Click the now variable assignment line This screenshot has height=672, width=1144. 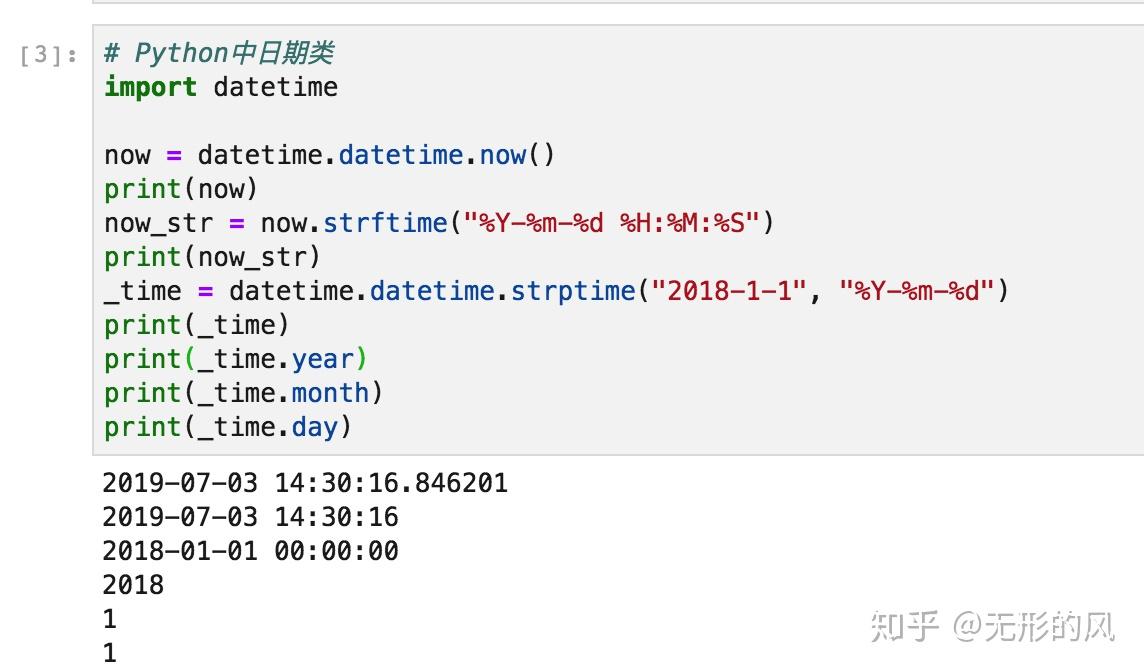click(329, 155)
